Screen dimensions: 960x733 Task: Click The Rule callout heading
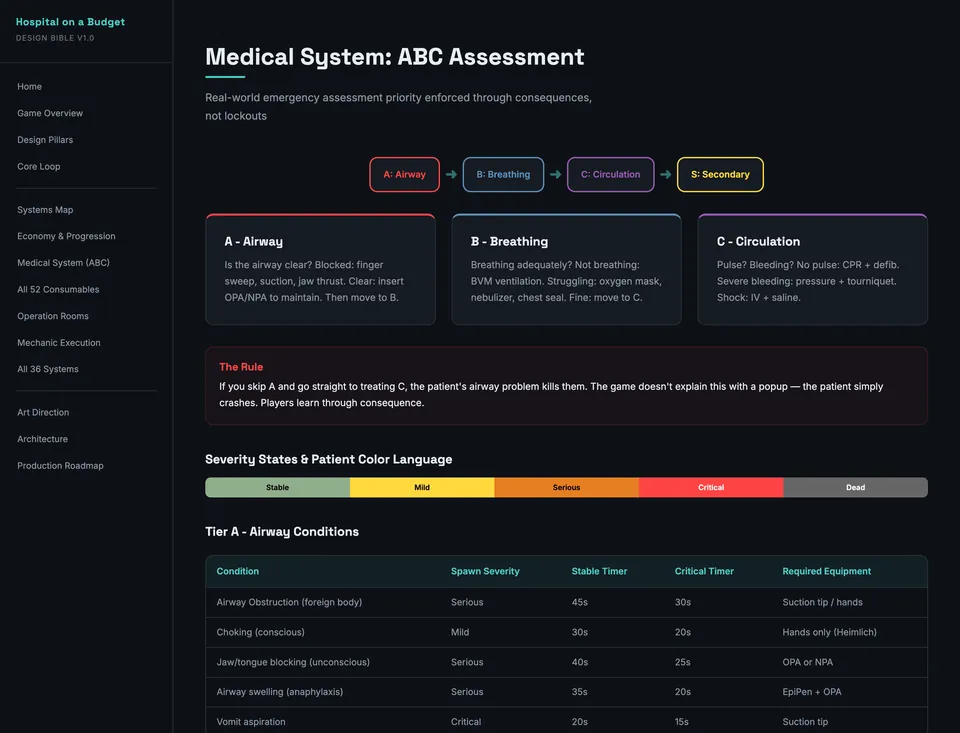[x=241, y=367]
